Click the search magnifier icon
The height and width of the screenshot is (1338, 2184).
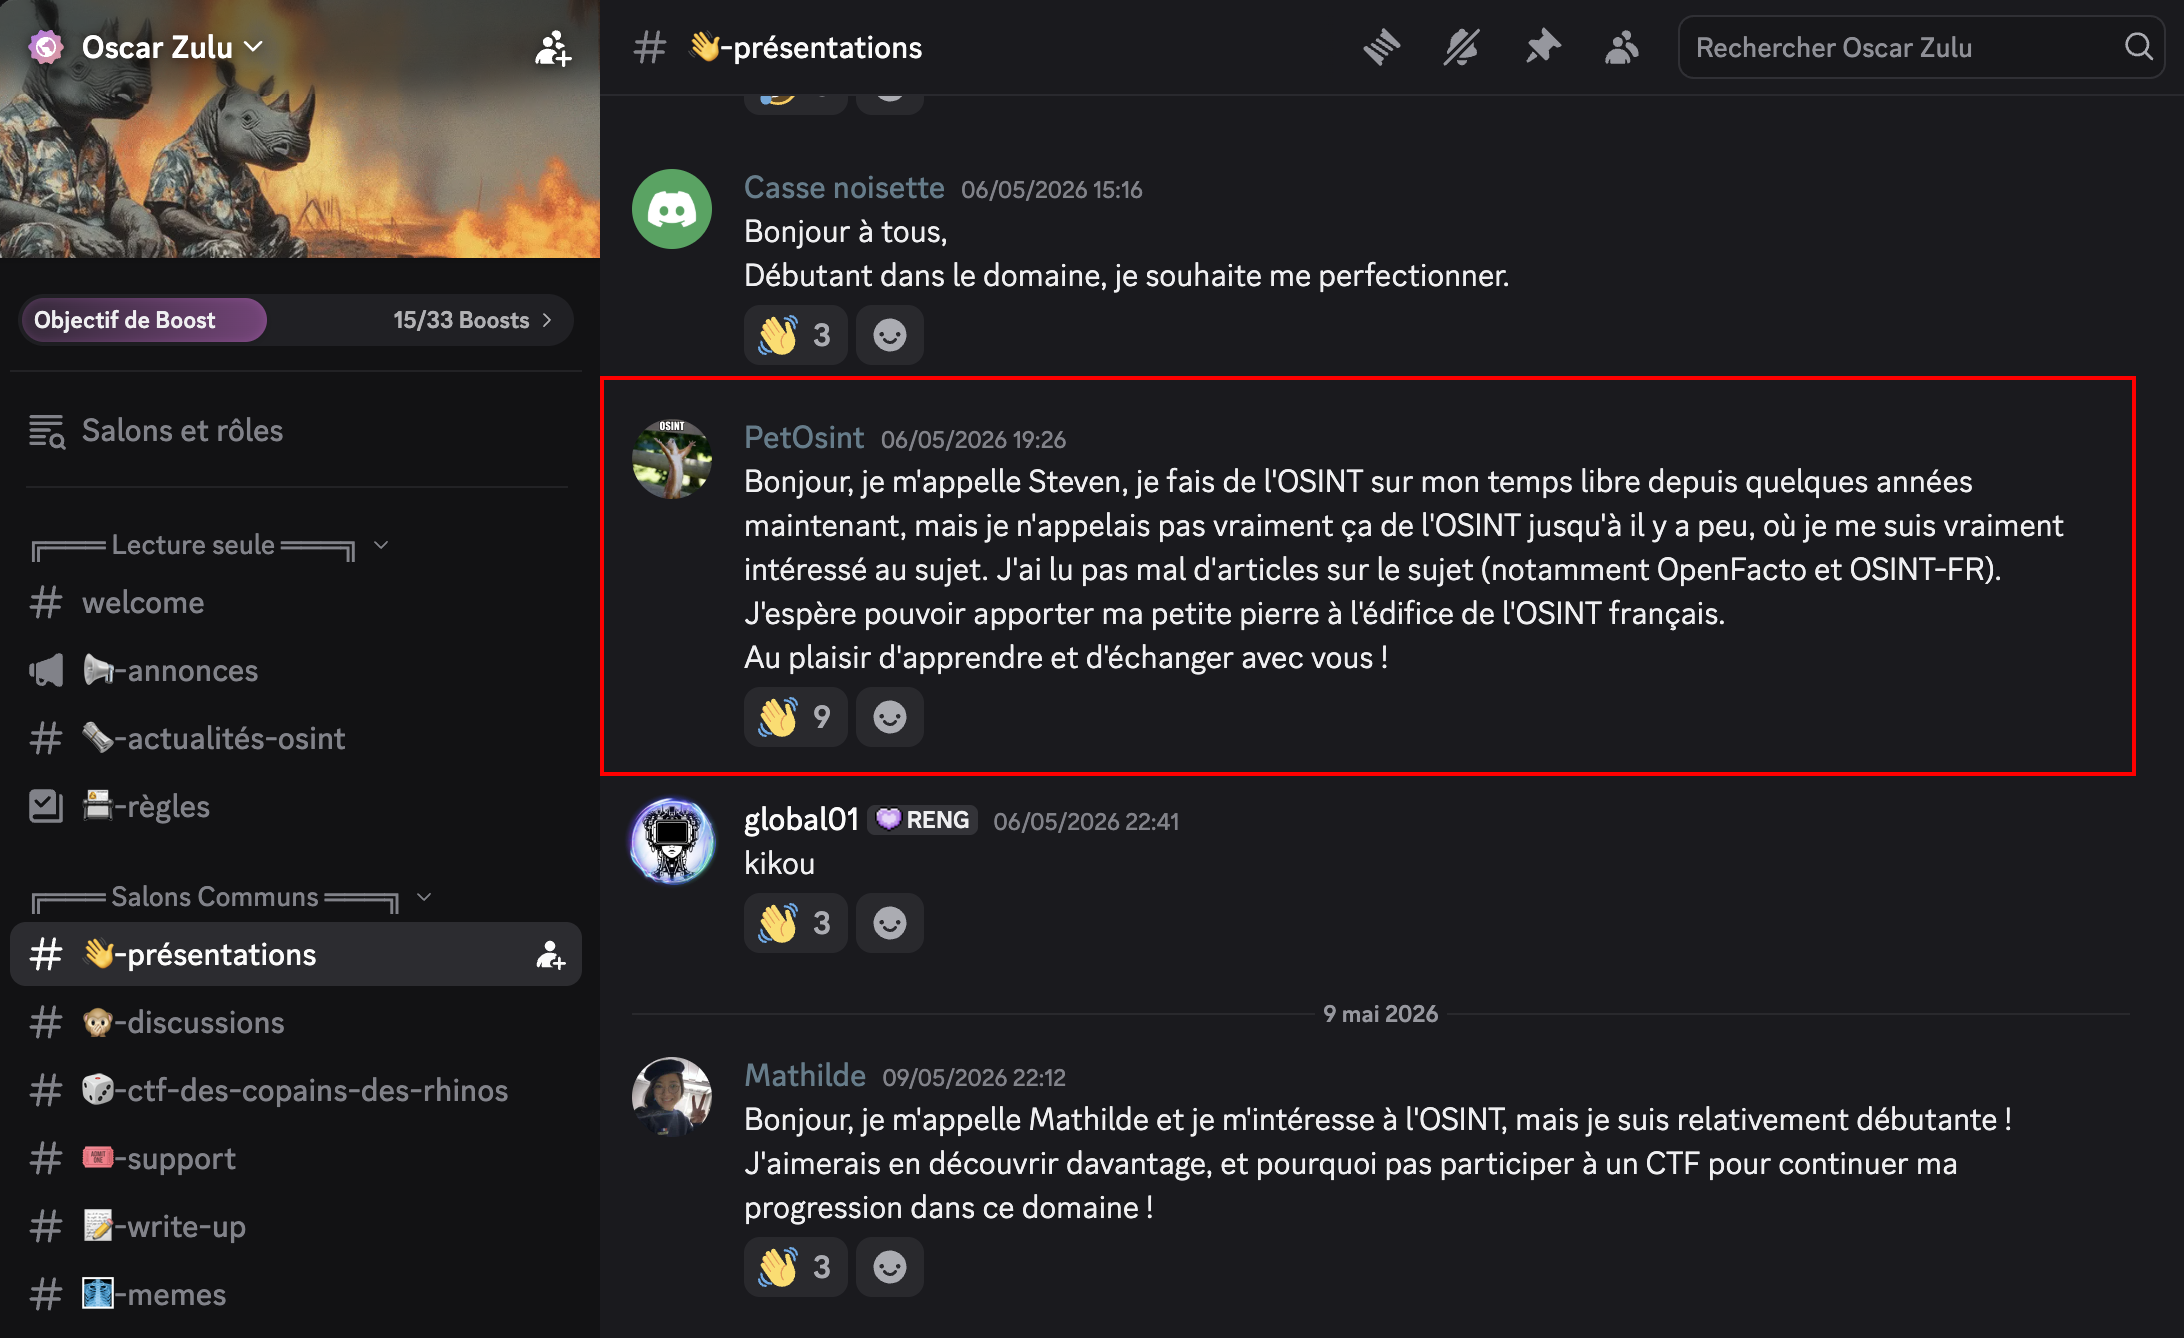pos(2138,47)
